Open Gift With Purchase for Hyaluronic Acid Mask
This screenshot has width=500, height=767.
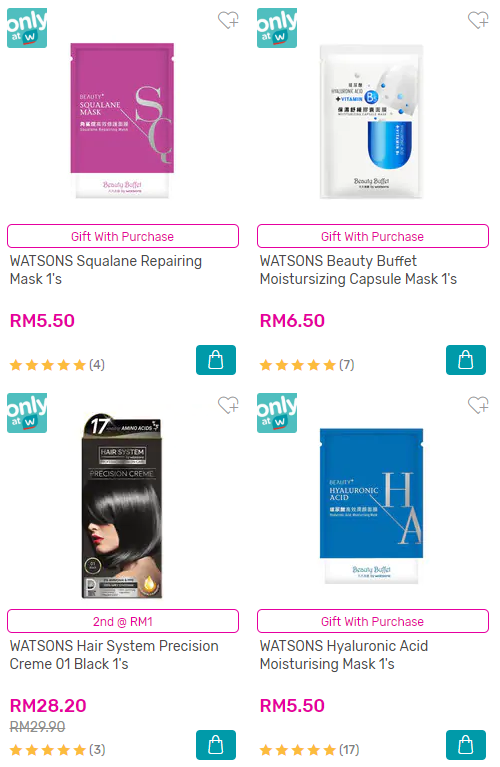[373, 621]
